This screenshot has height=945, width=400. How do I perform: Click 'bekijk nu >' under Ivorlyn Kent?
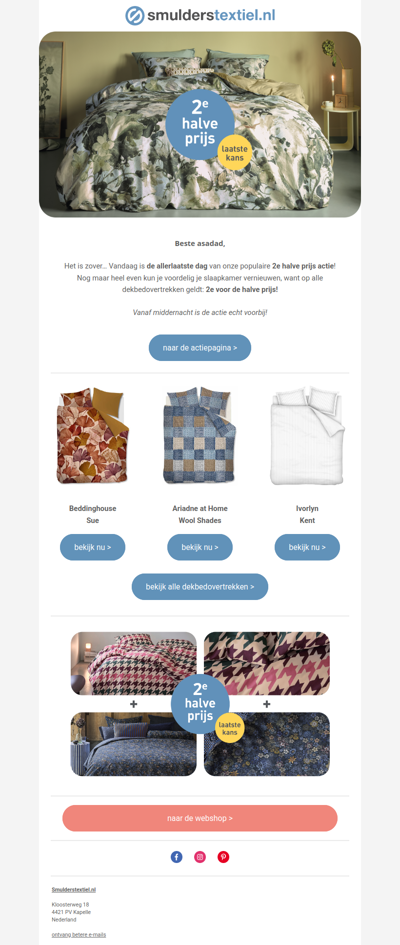tap(307, 547)
